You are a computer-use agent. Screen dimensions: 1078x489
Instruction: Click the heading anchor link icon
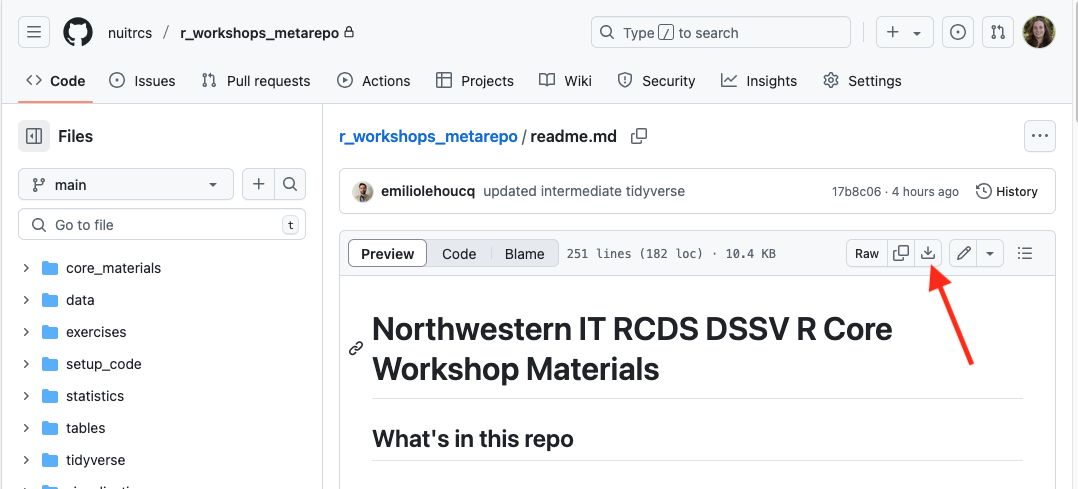tap(355, 349)
